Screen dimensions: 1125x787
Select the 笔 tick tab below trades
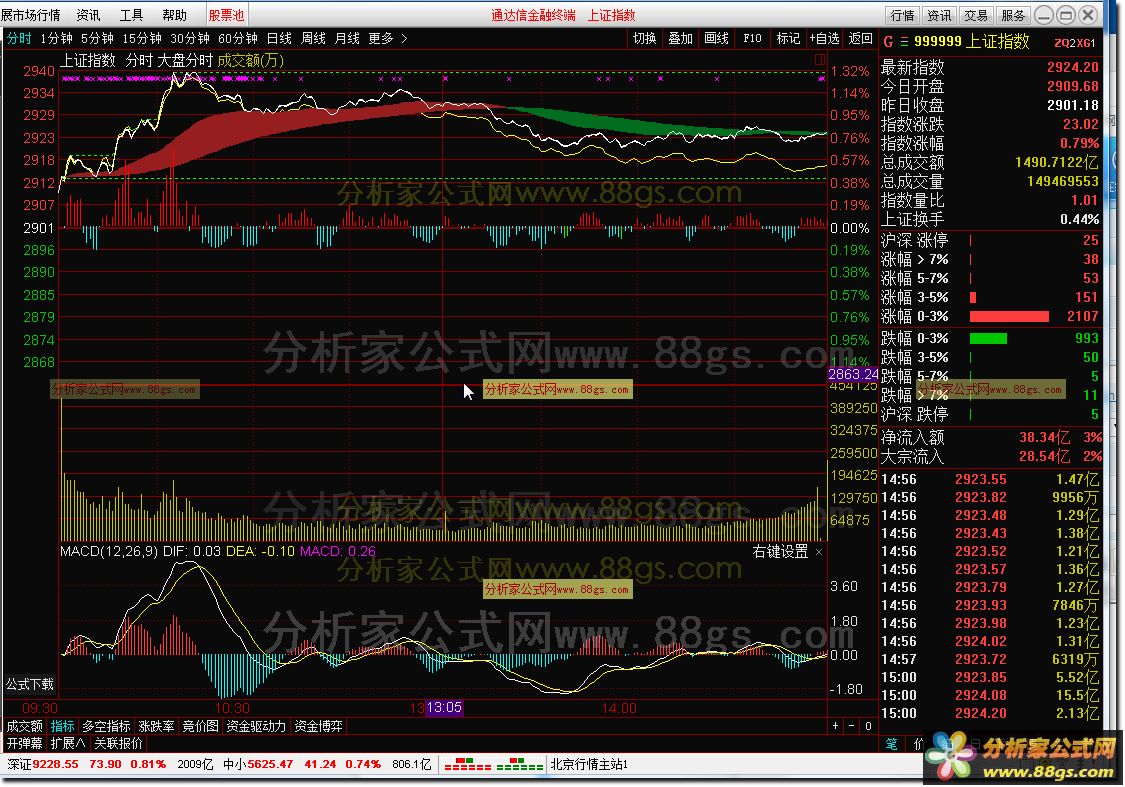pos(891,744)
